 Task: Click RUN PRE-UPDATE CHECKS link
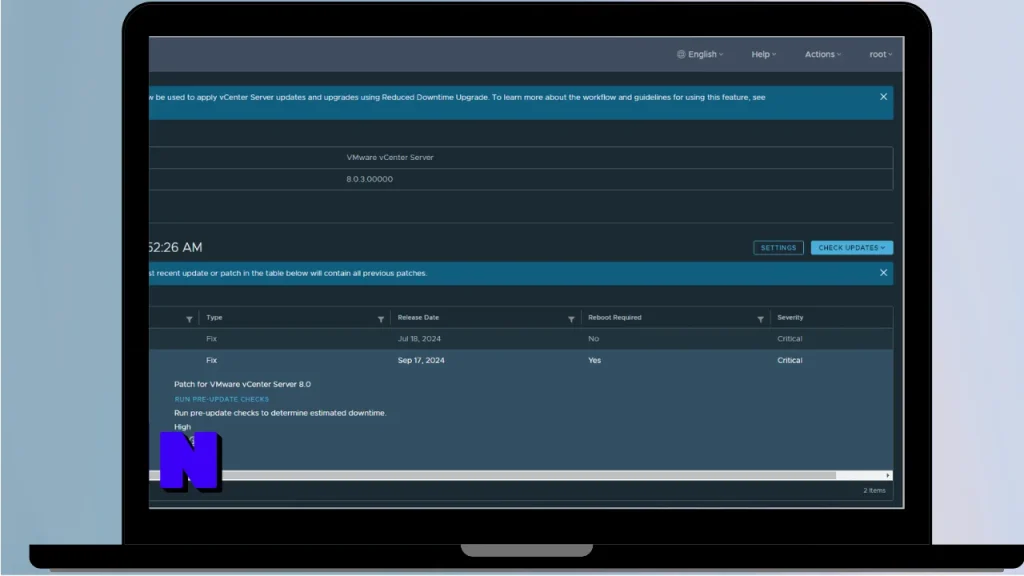coord(221,399)
